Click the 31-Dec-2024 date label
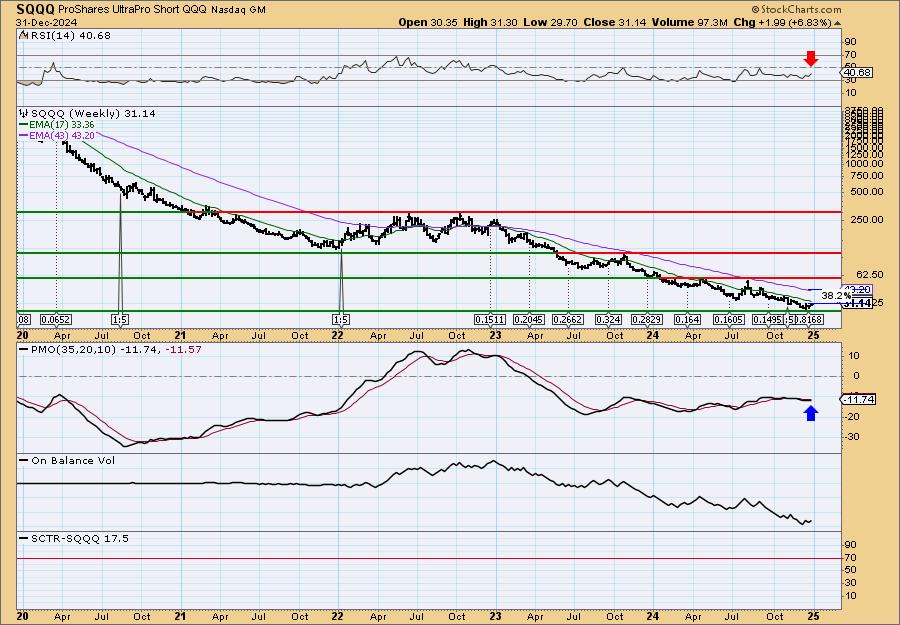The width and height of the screenshot is (900, 625). (x=45, y=23)
